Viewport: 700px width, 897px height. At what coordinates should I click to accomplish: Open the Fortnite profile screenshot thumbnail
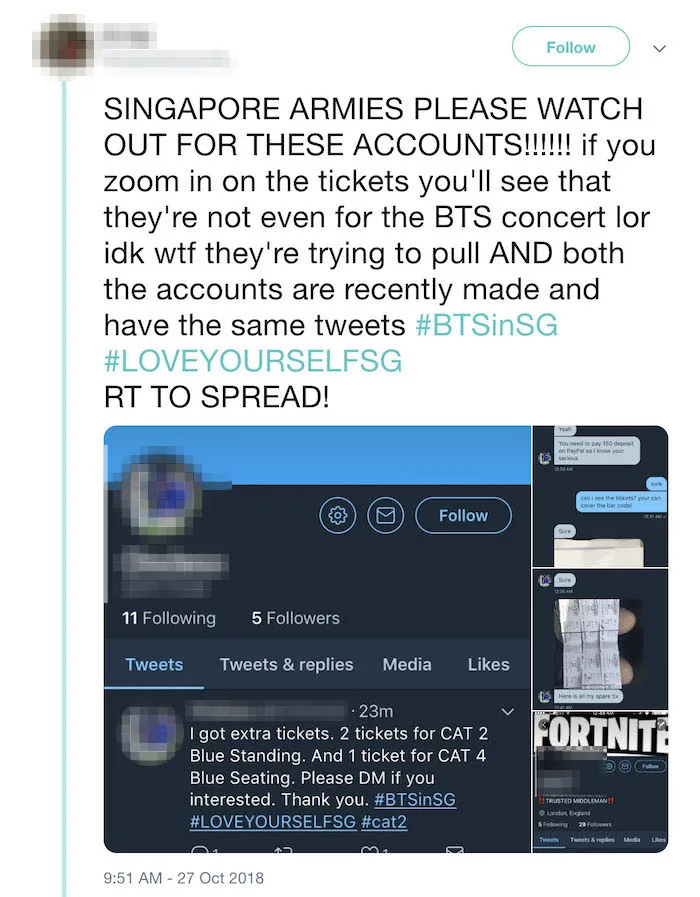coord(599,780)
